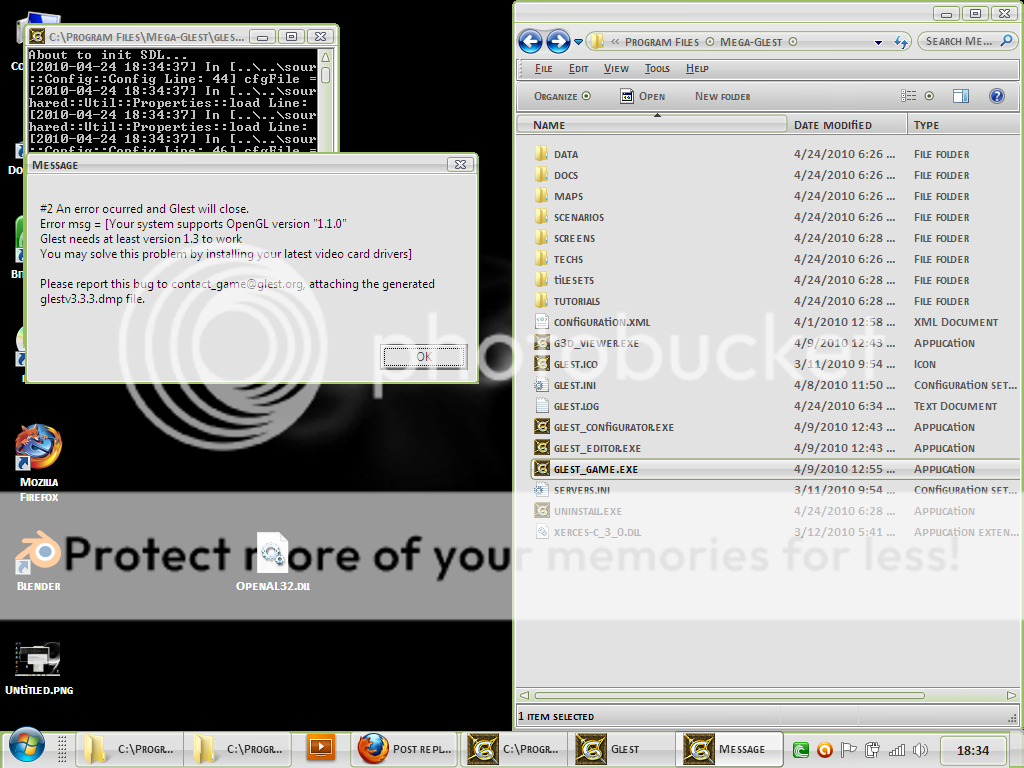The width and height of the screenshot is (1024, 768).
Task: Select glest.ini file
Action: pos(776,385)
